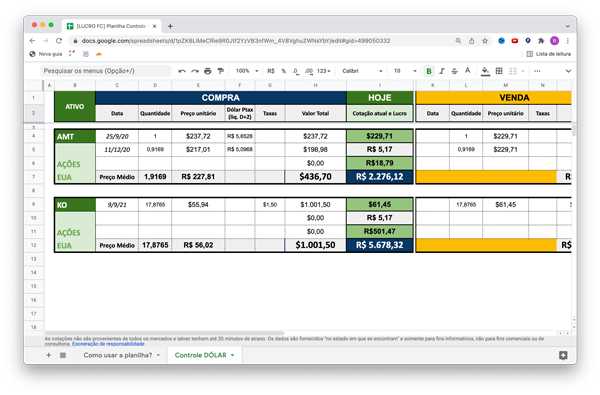Open Lista de leitura reading list

coord(549,54)
